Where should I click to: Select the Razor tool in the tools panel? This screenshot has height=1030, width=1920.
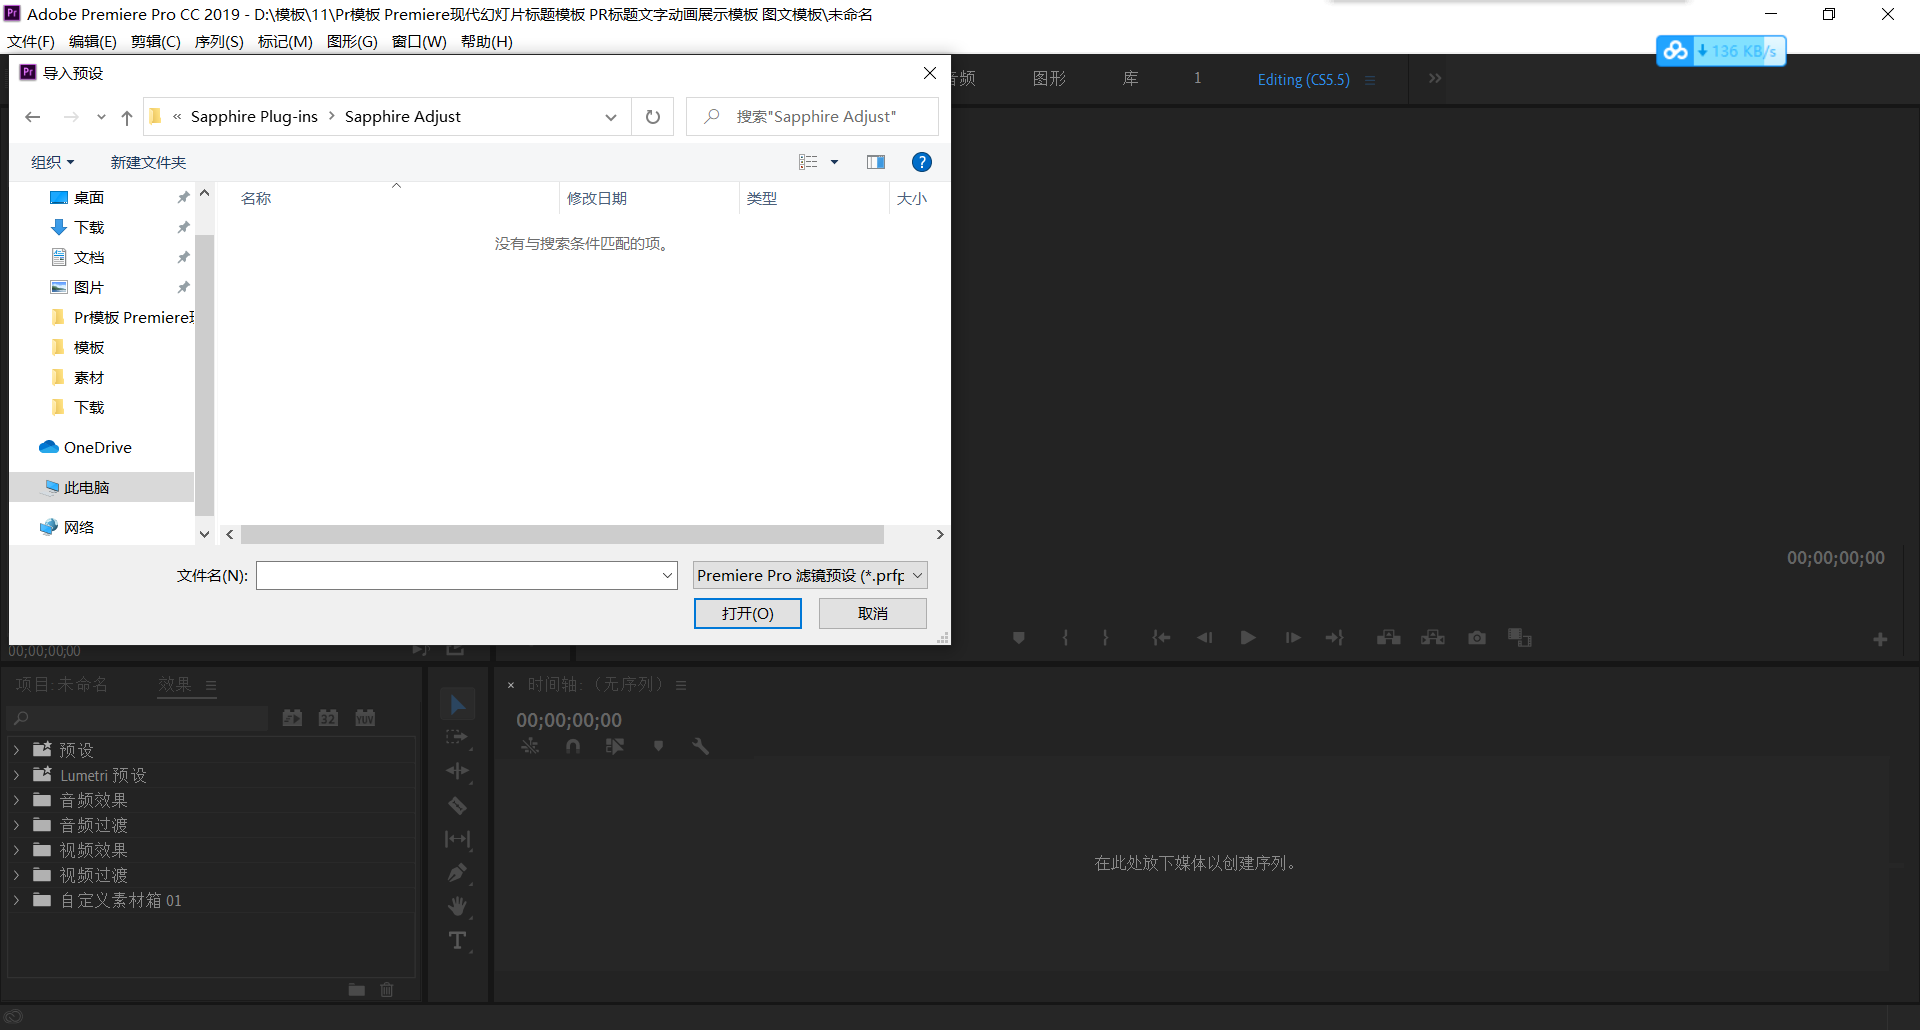457,806
